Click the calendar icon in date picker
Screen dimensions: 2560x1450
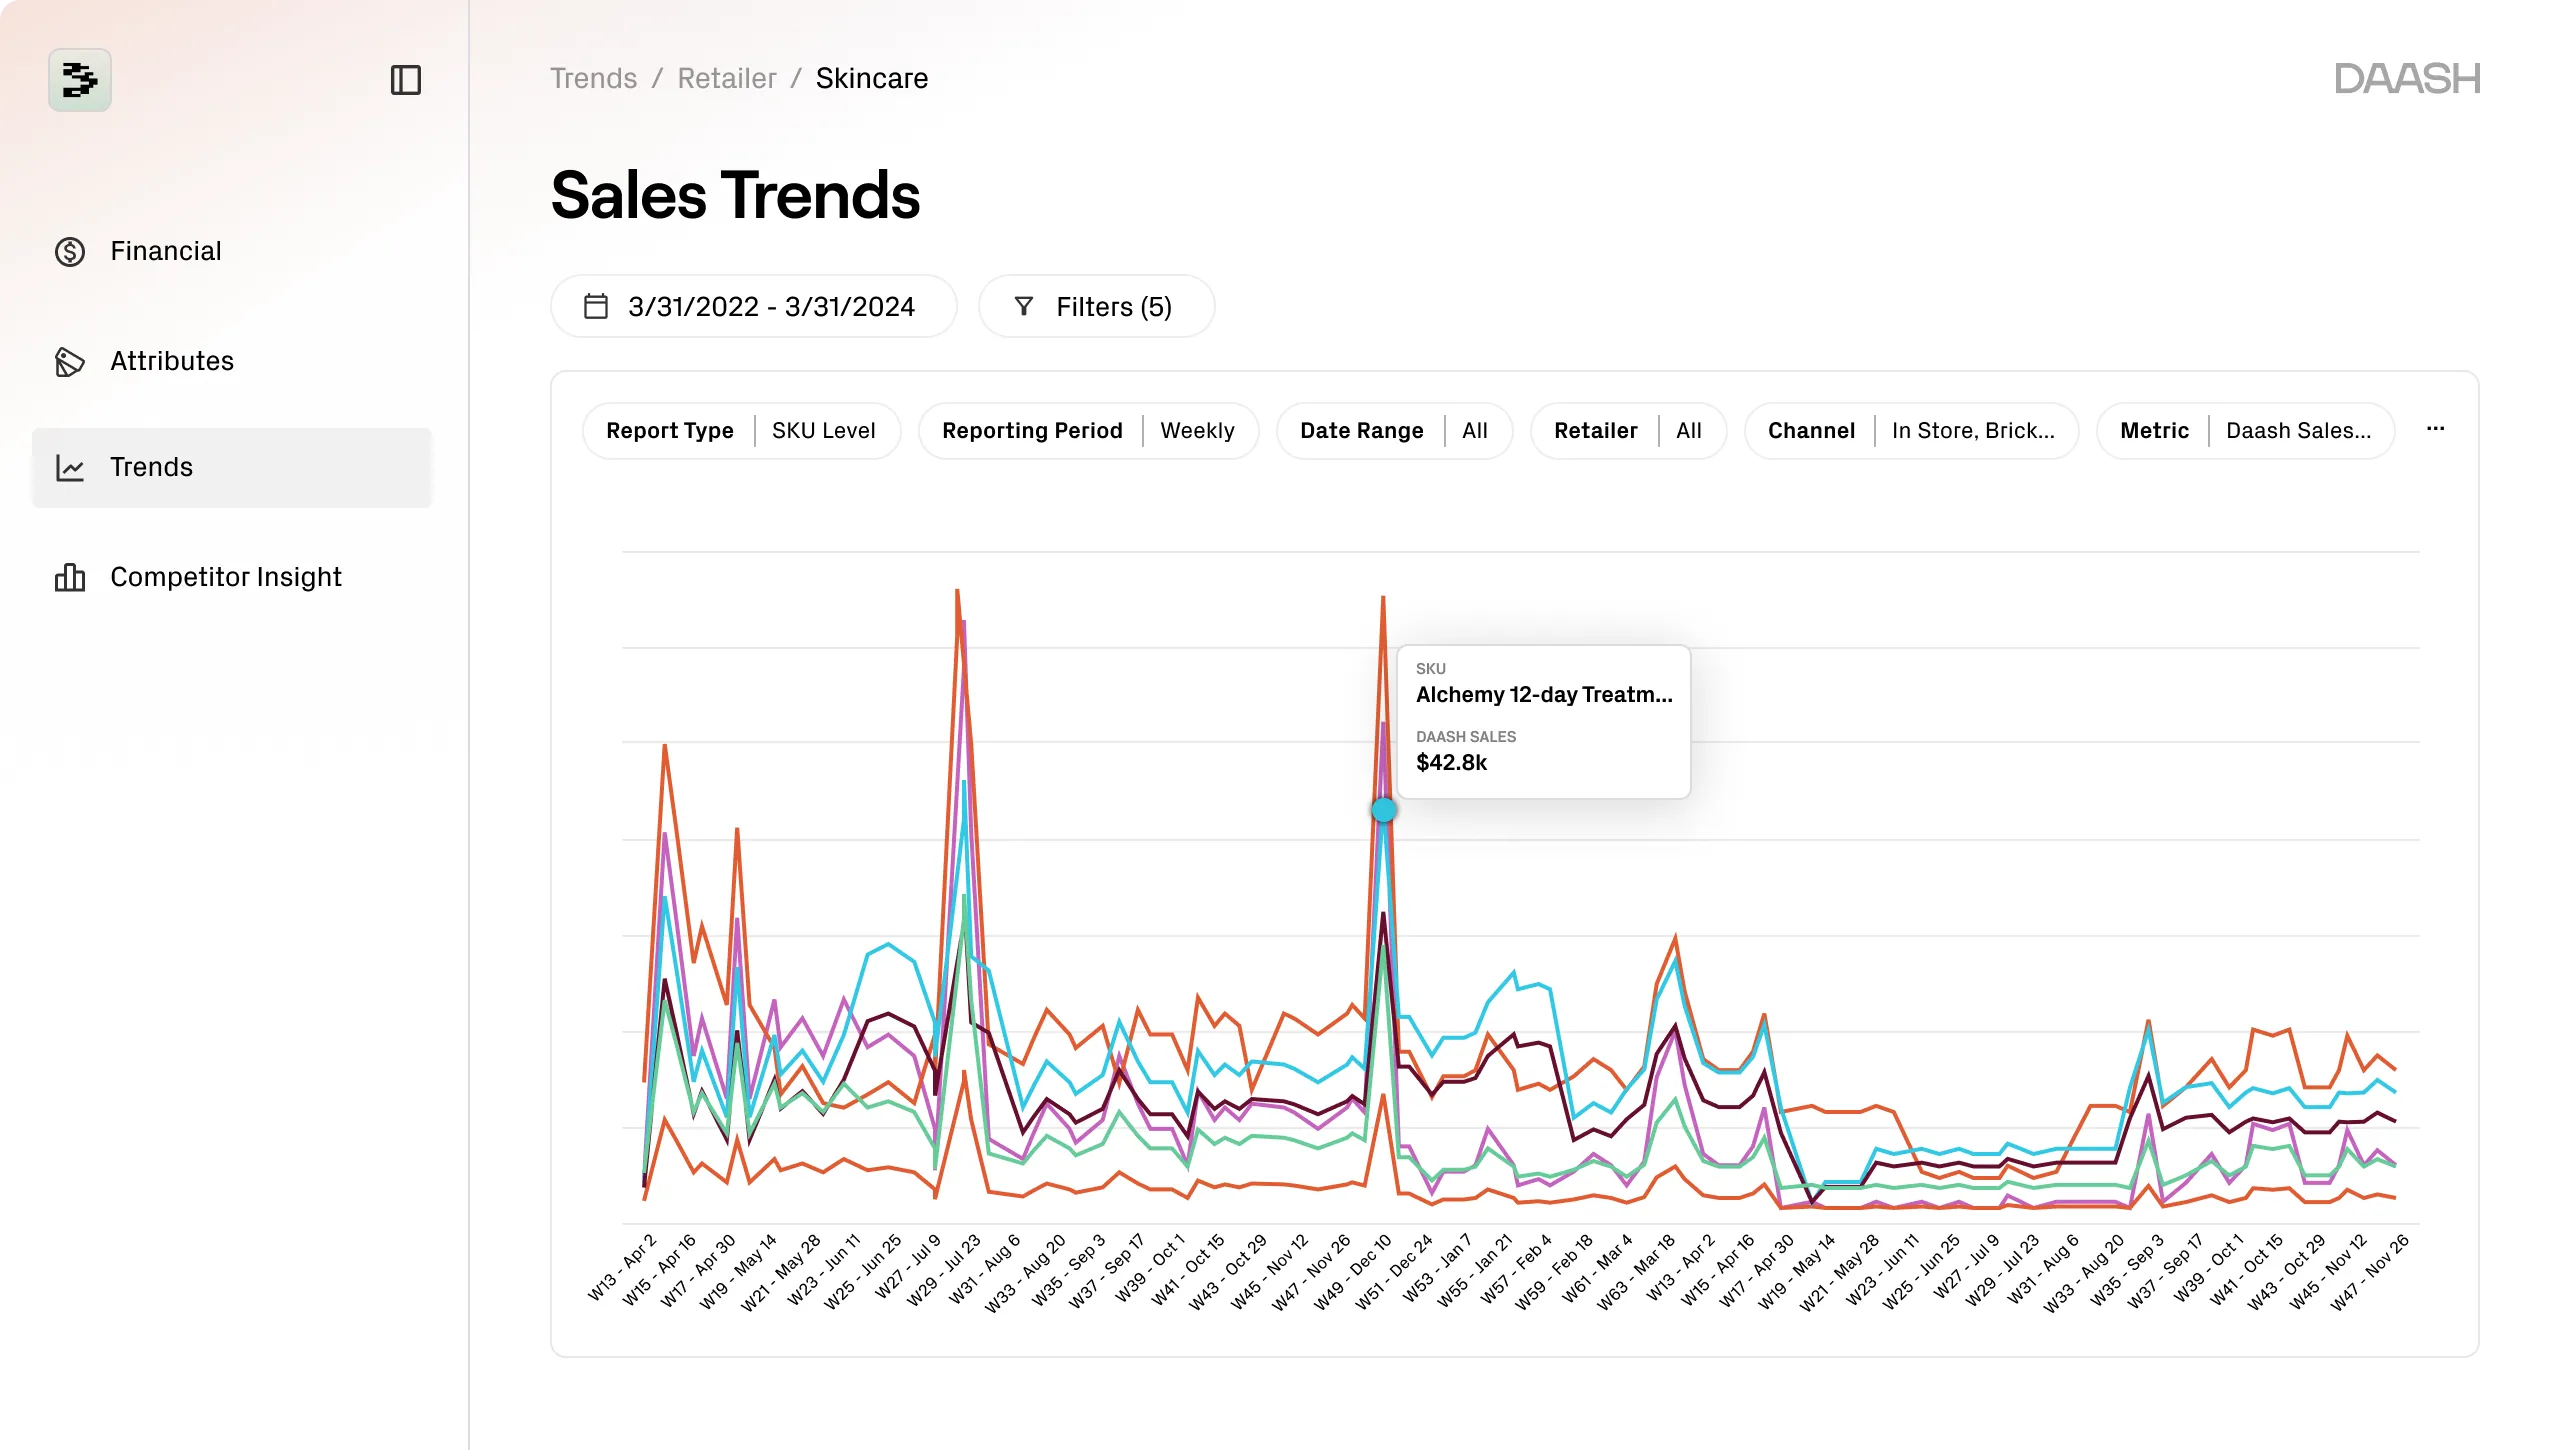[596, 306]
